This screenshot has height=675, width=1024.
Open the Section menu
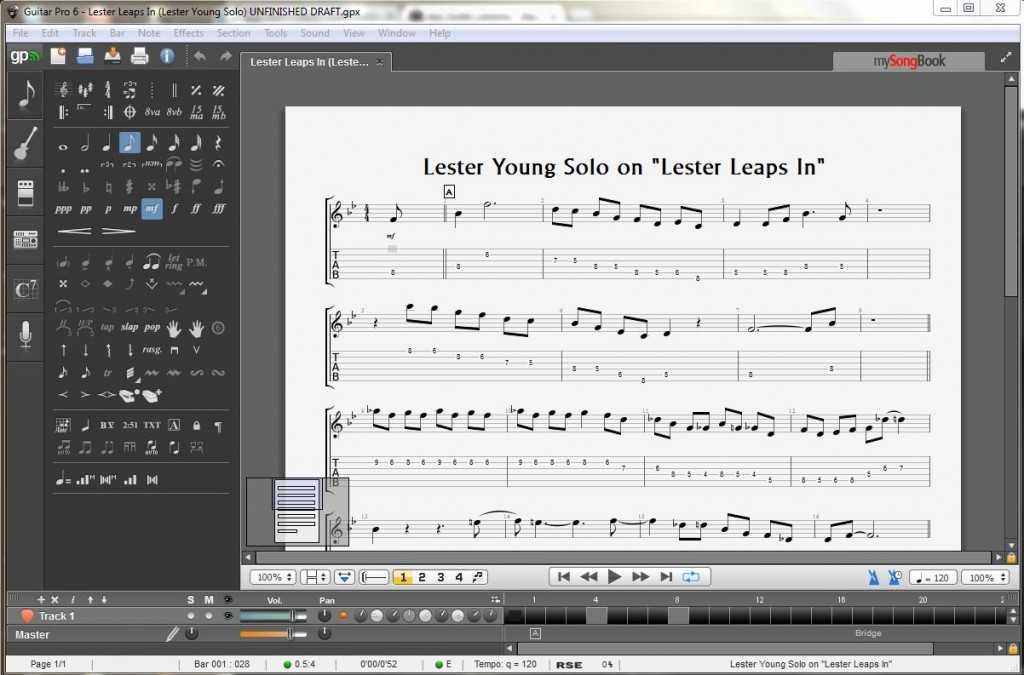[x=233, y=33]
